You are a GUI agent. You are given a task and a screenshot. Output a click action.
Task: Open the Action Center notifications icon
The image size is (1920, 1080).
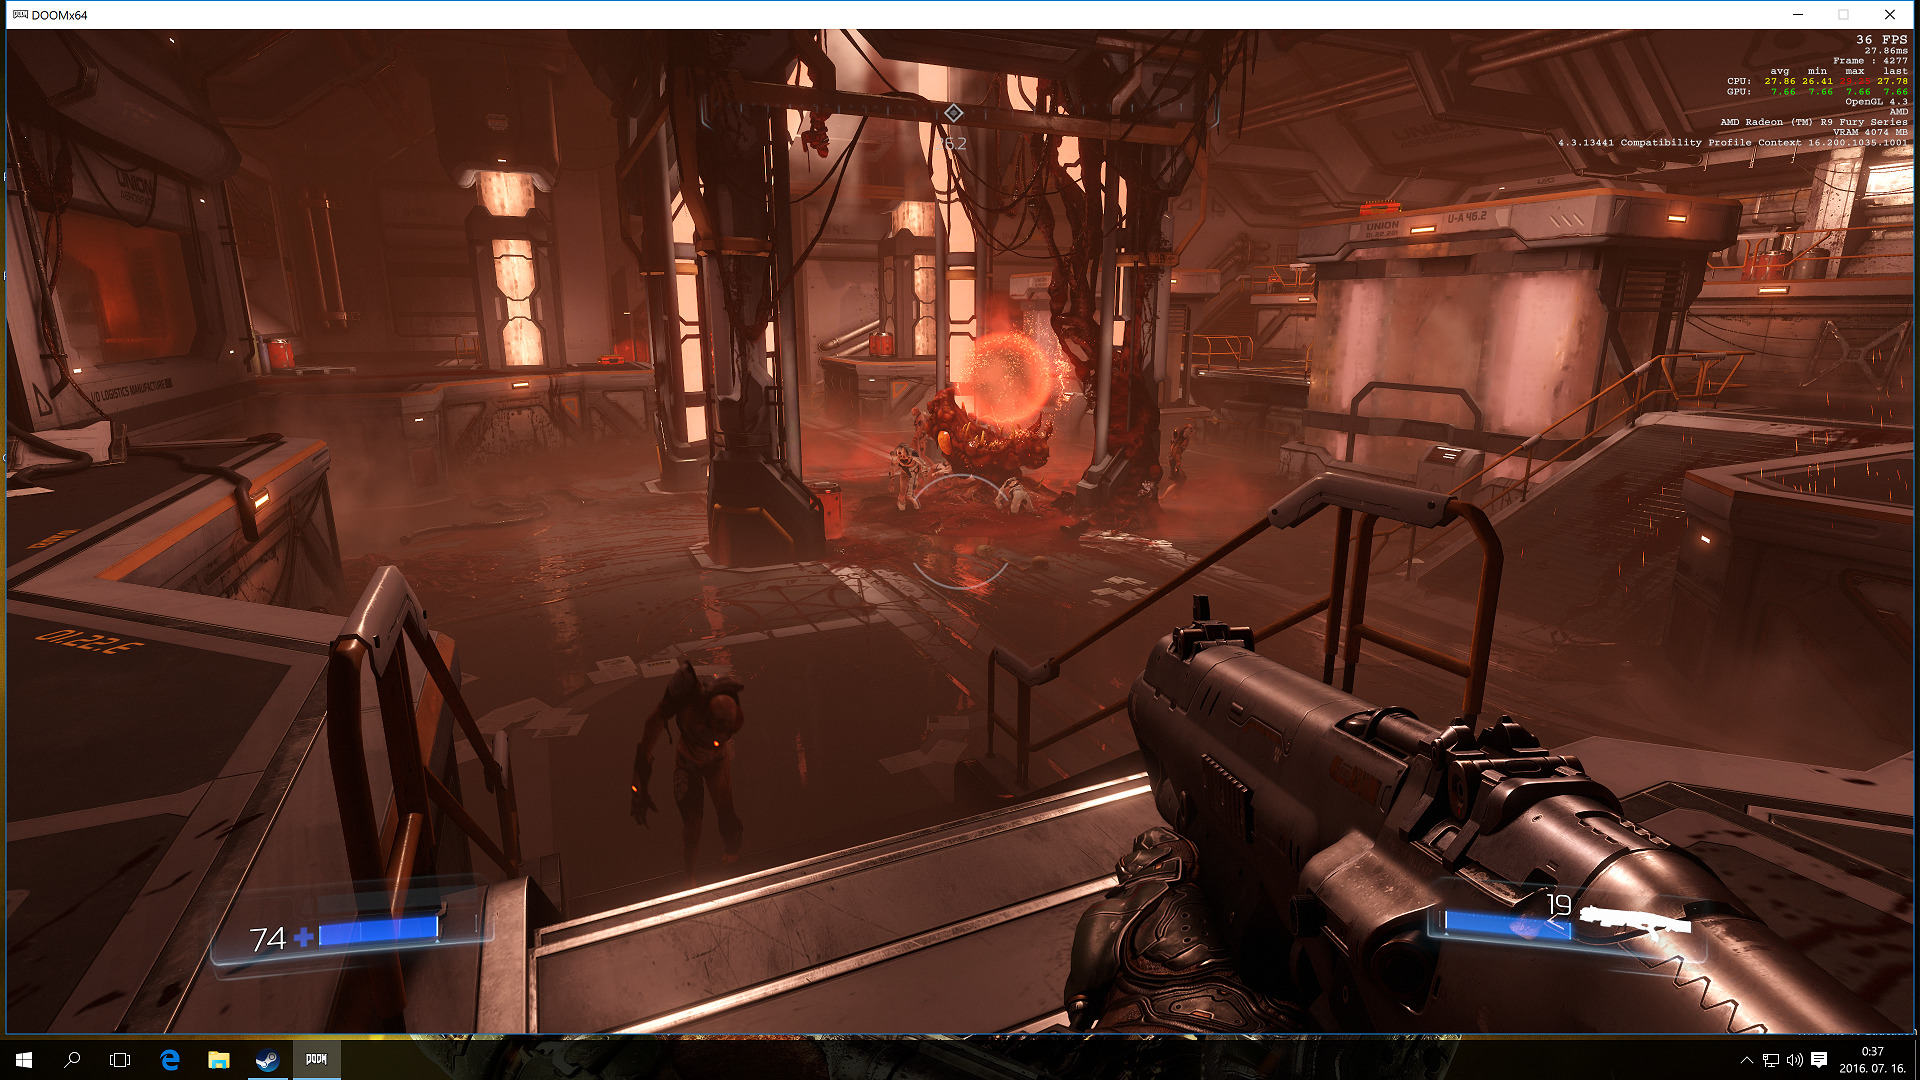[1819, 1060]
